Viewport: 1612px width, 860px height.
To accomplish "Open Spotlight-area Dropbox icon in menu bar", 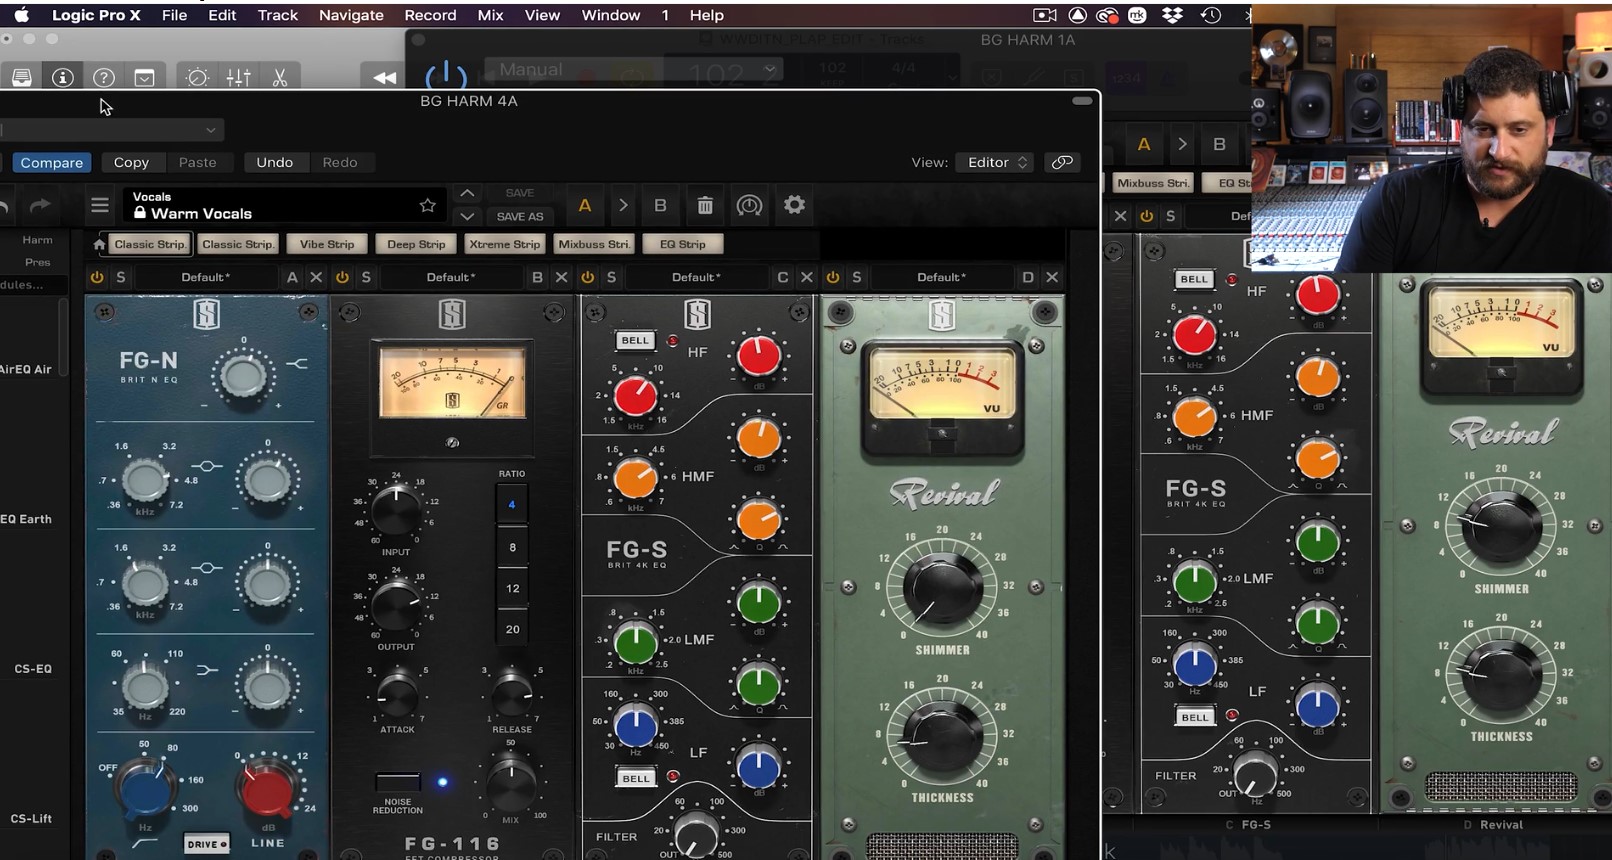I will click(x=1172, y=15).
